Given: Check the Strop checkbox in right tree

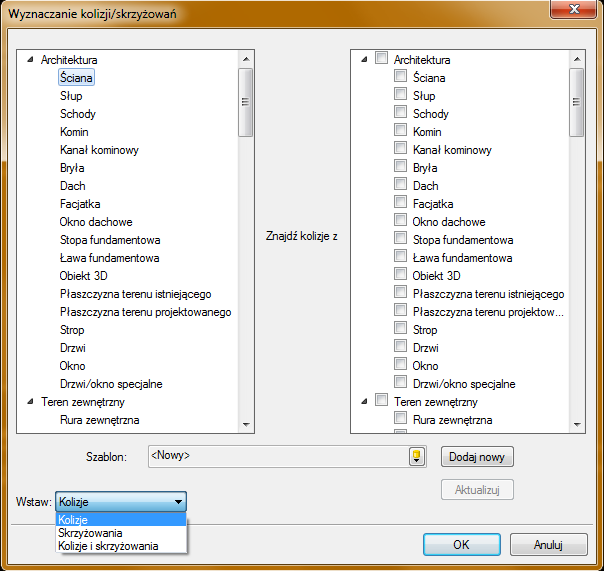Looking at the screenshot, I should pyautogui.click(x=401, y=328).
